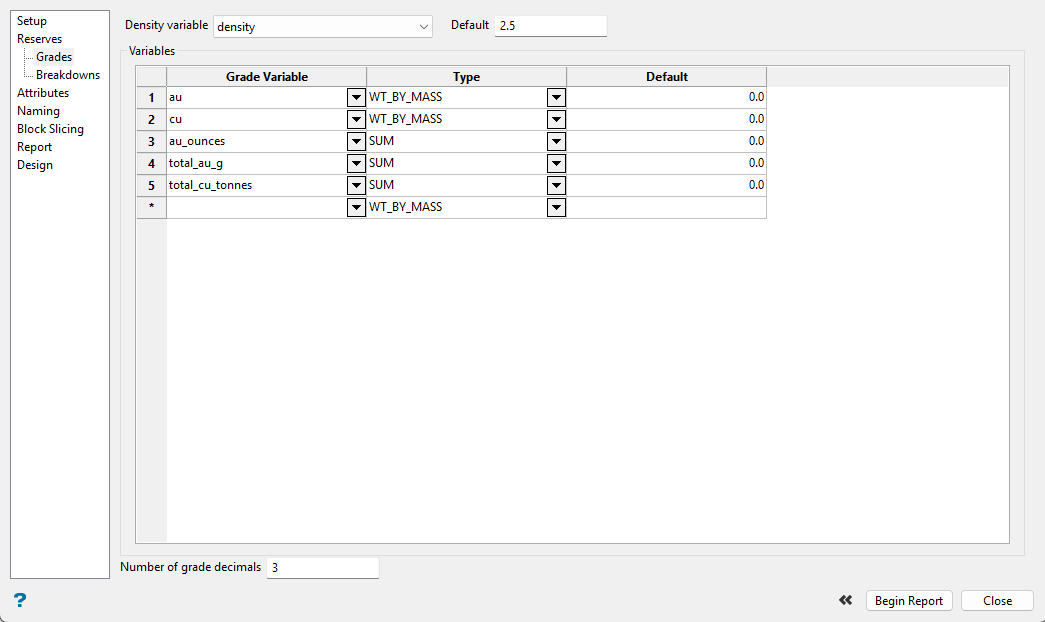Select Setup in the left navigation

pos(32,21)
